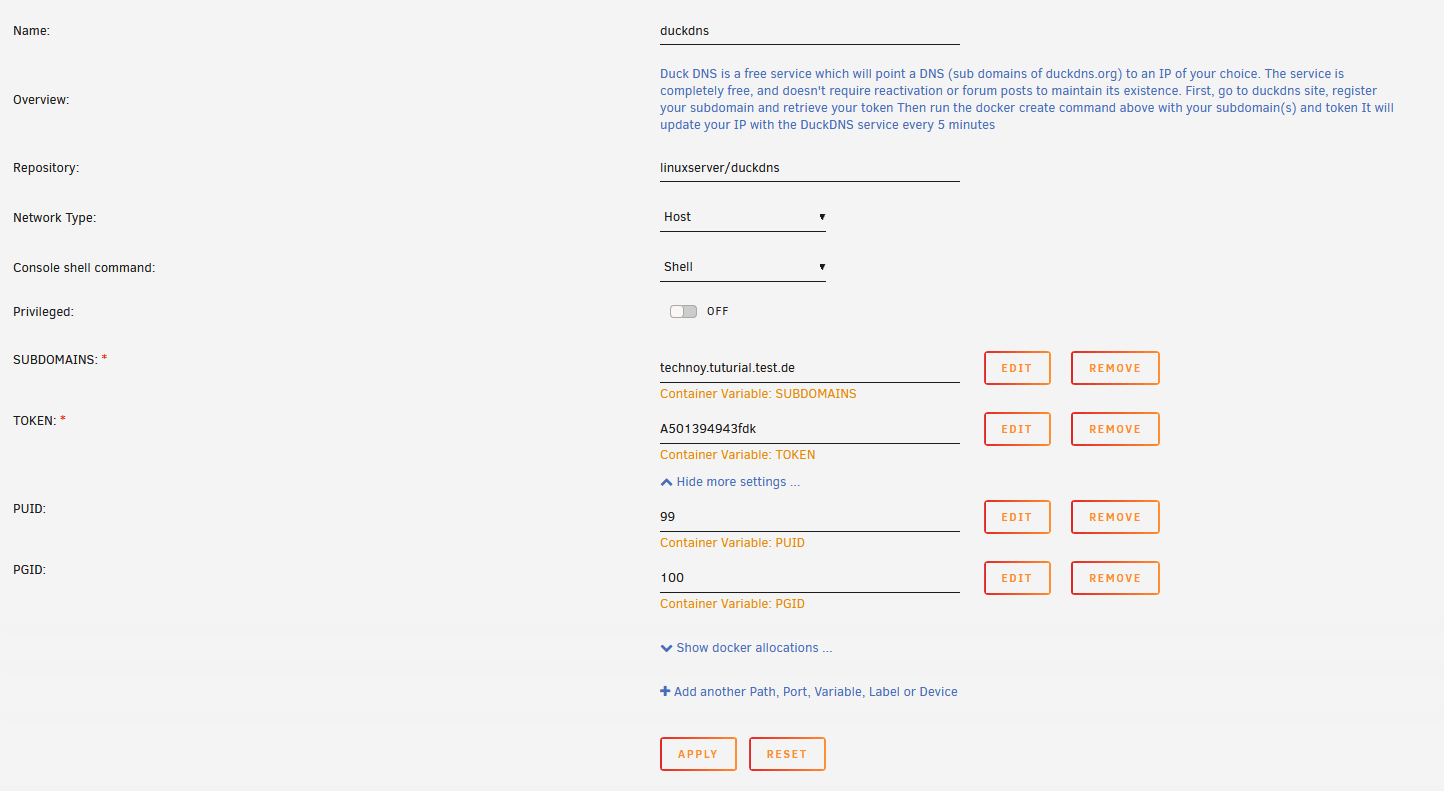Toggle the Privileged switch

pos(683,311)
